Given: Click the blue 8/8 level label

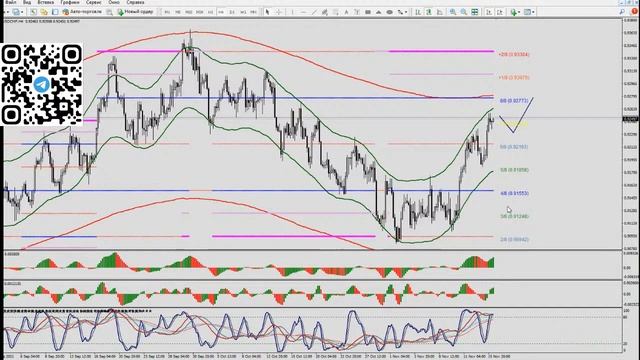Looking at the screenshot, I should pos(514,100).
